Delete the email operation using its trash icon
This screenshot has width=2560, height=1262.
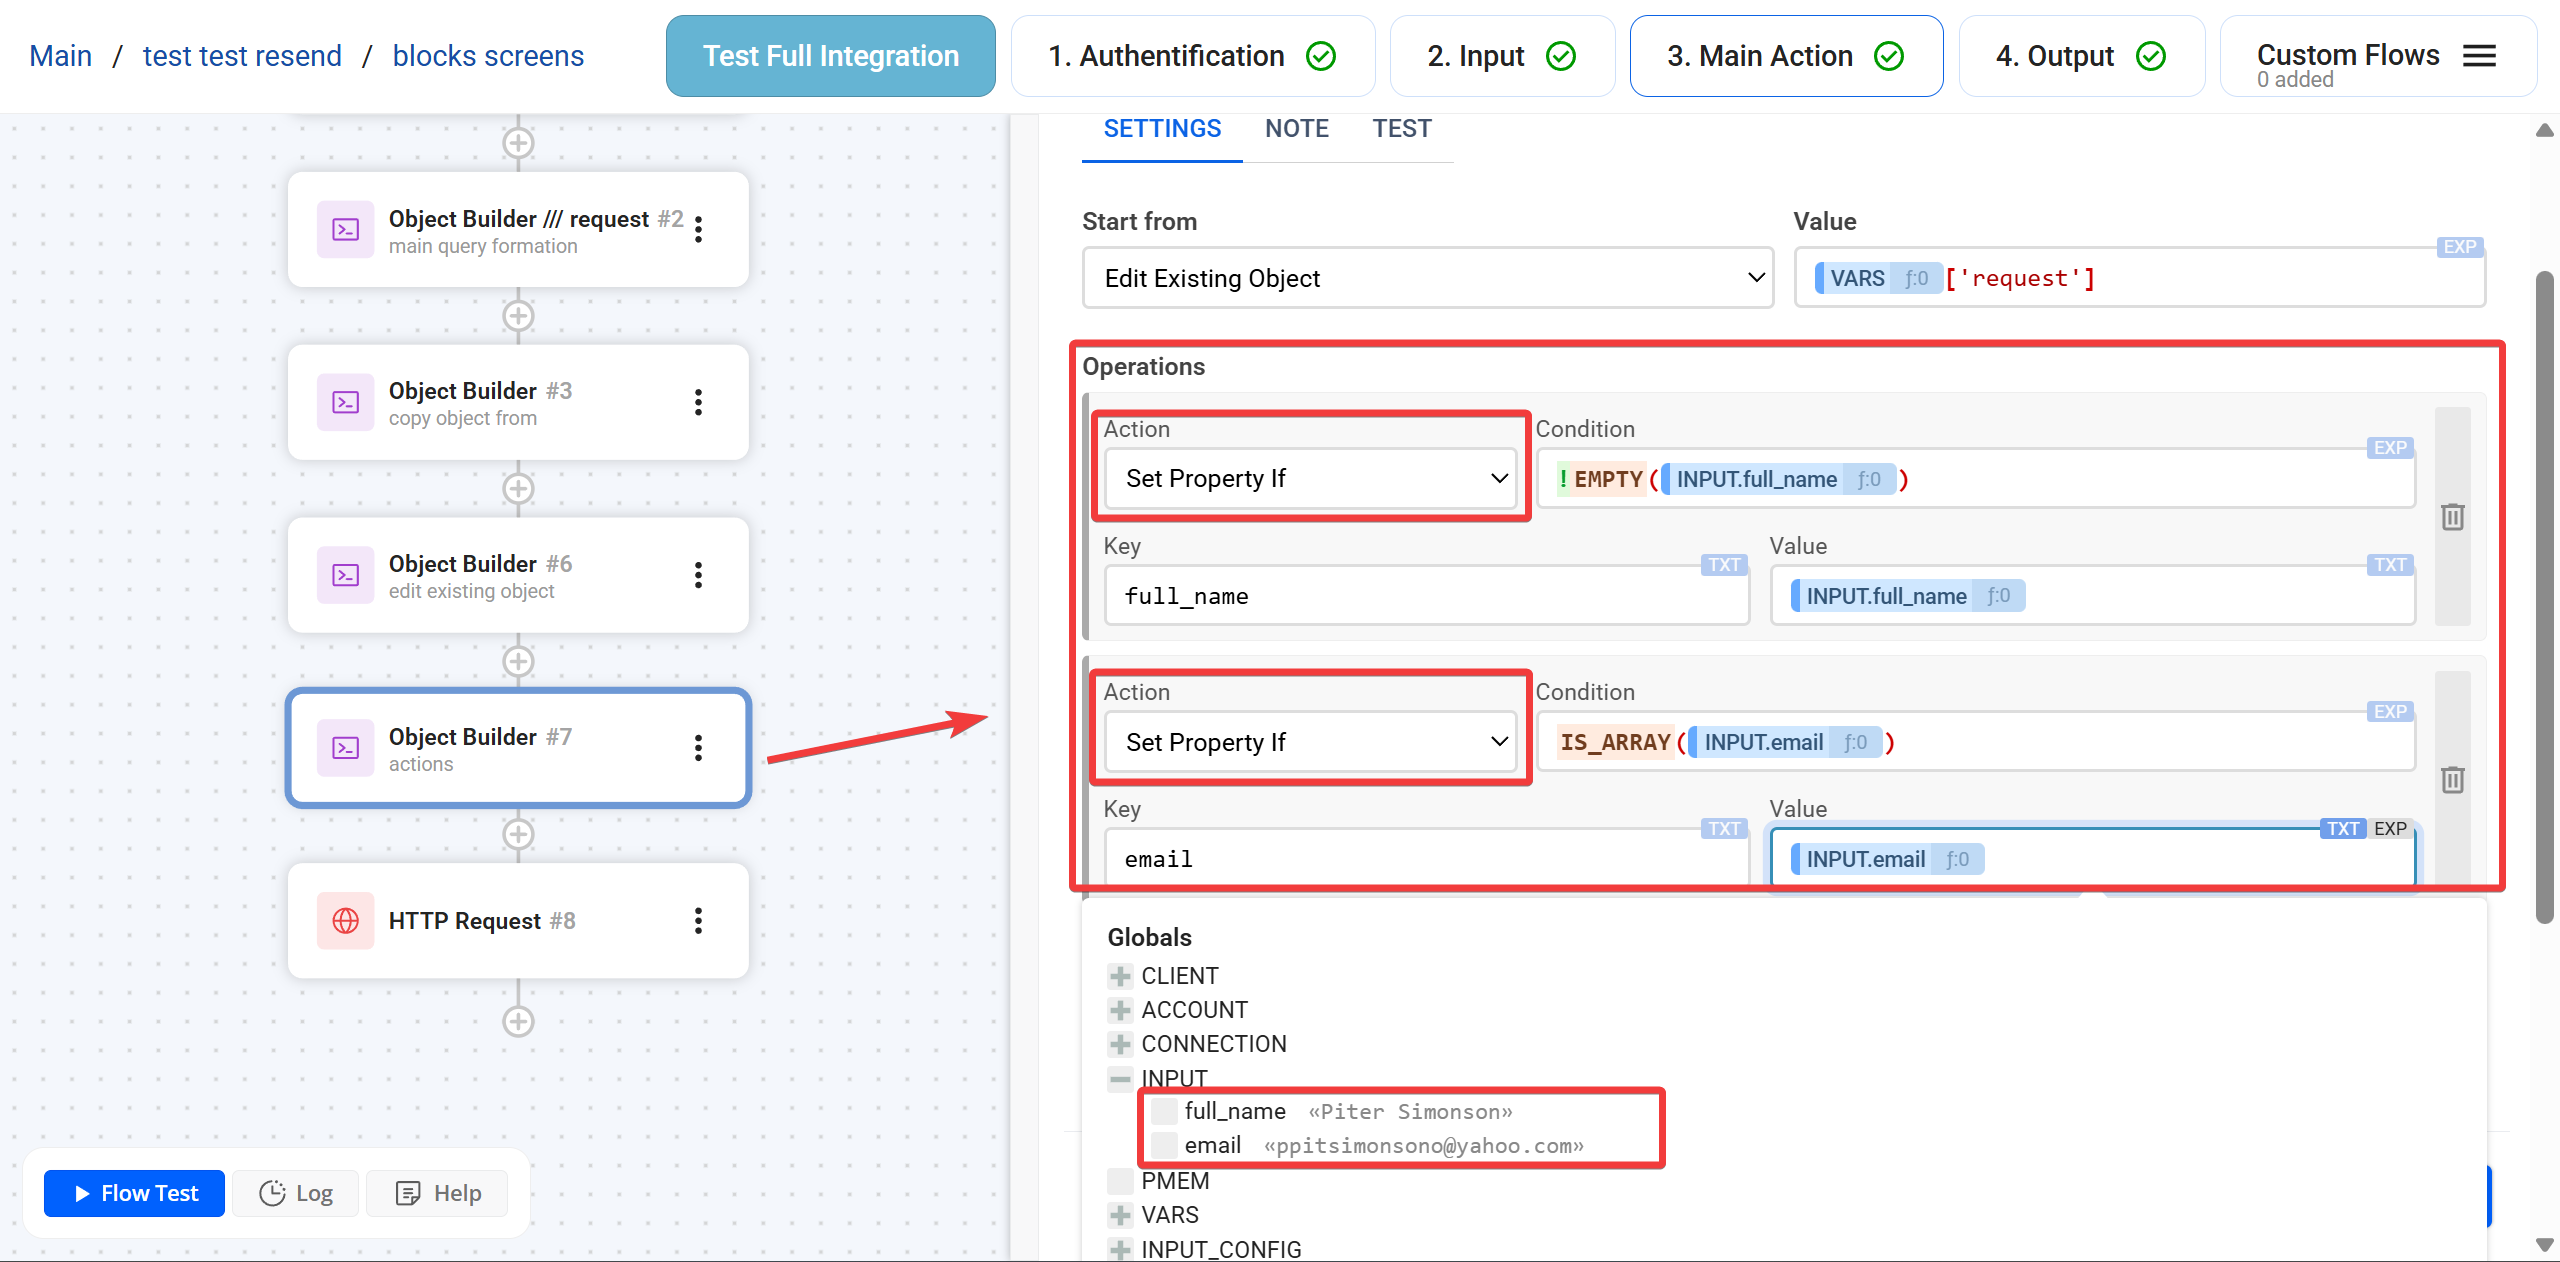(x=2452, y=780)
